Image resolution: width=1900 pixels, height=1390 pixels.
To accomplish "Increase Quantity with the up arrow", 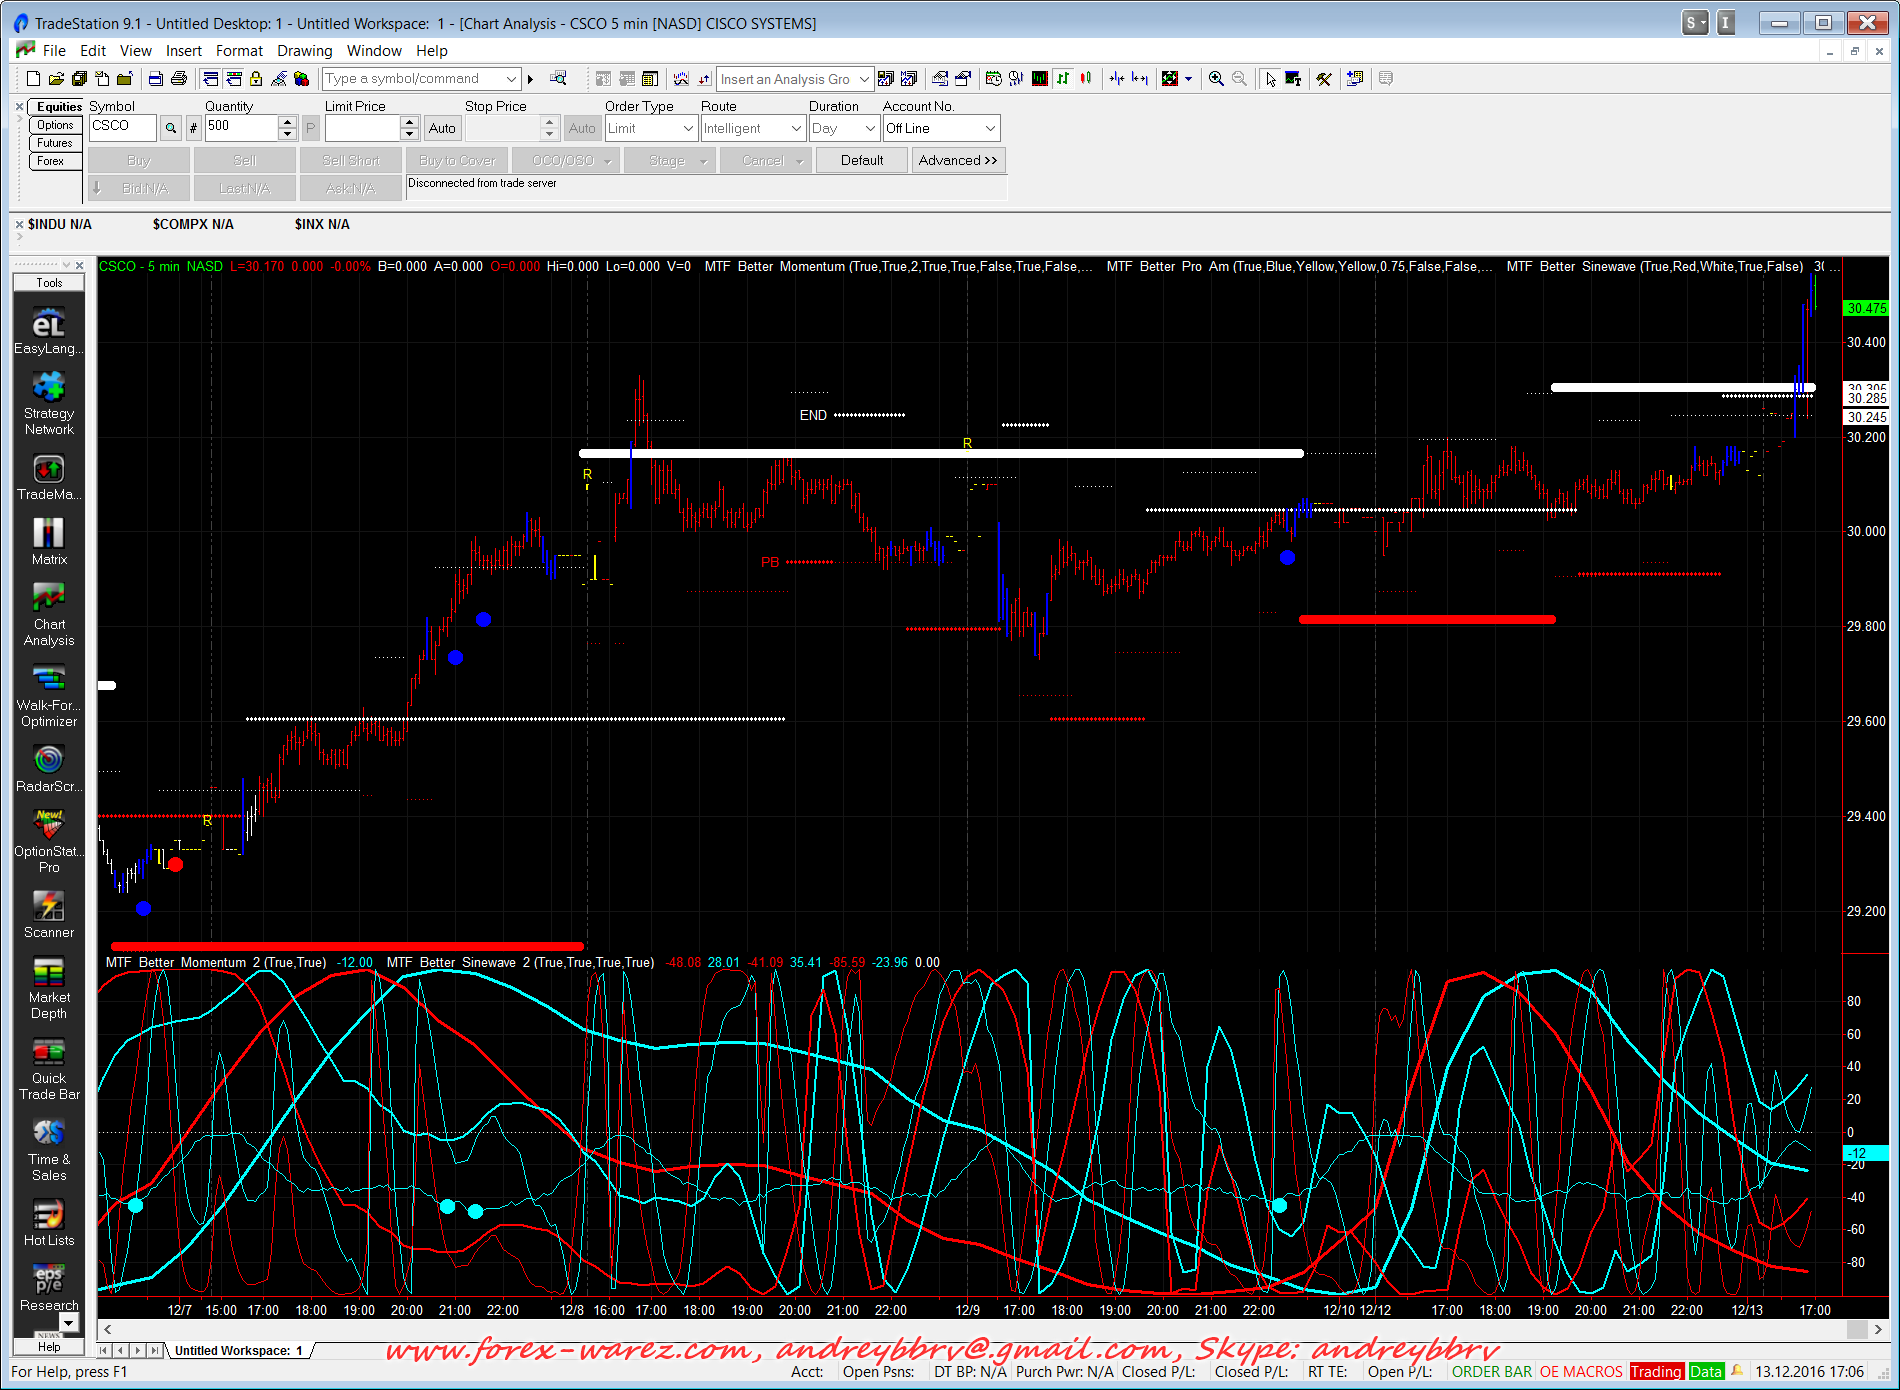I will click(288, 122).
